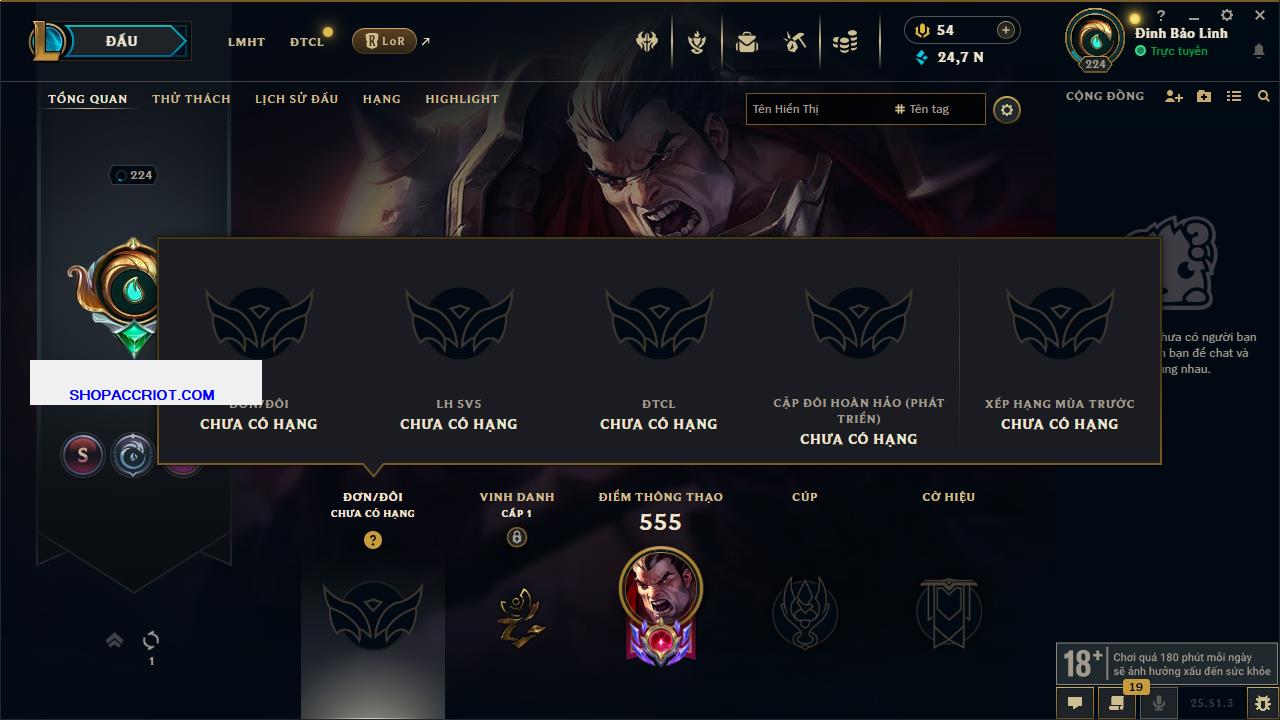This screenshot has width=1280, height=720.
Task: Click the Tên Hiển Thị search field
Action: click(x=818, y=109)
